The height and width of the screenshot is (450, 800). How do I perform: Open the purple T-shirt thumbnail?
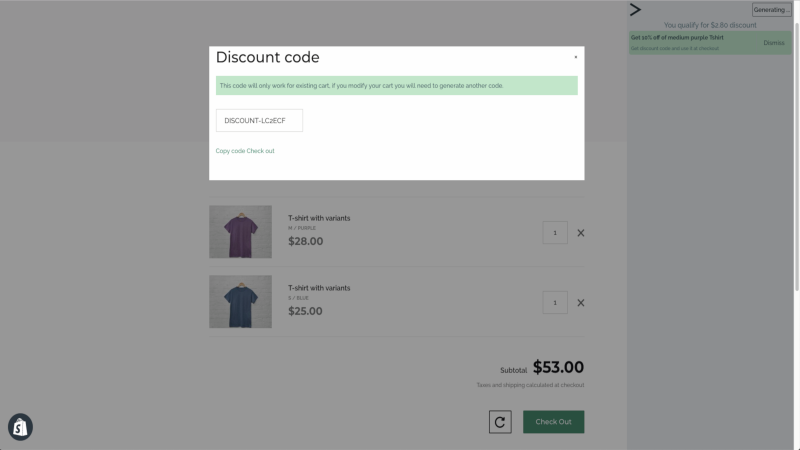tap(240, 232)
